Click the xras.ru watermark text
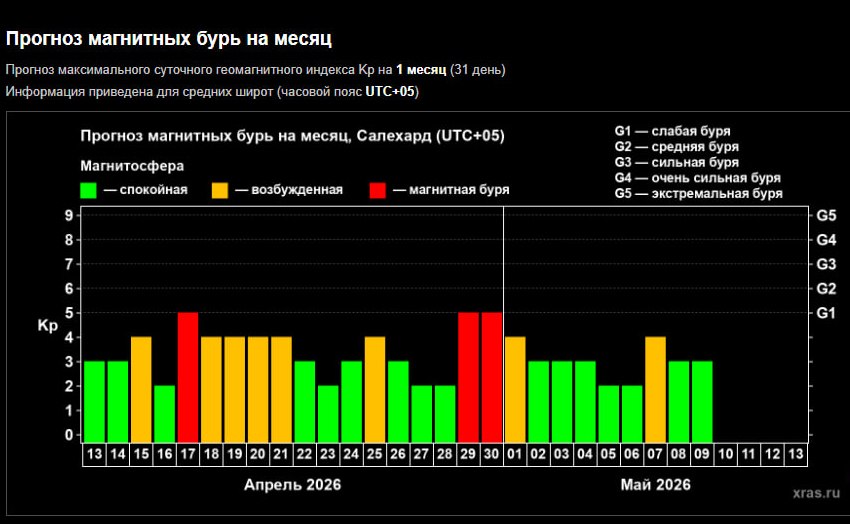850x524 pixels. 813,493
